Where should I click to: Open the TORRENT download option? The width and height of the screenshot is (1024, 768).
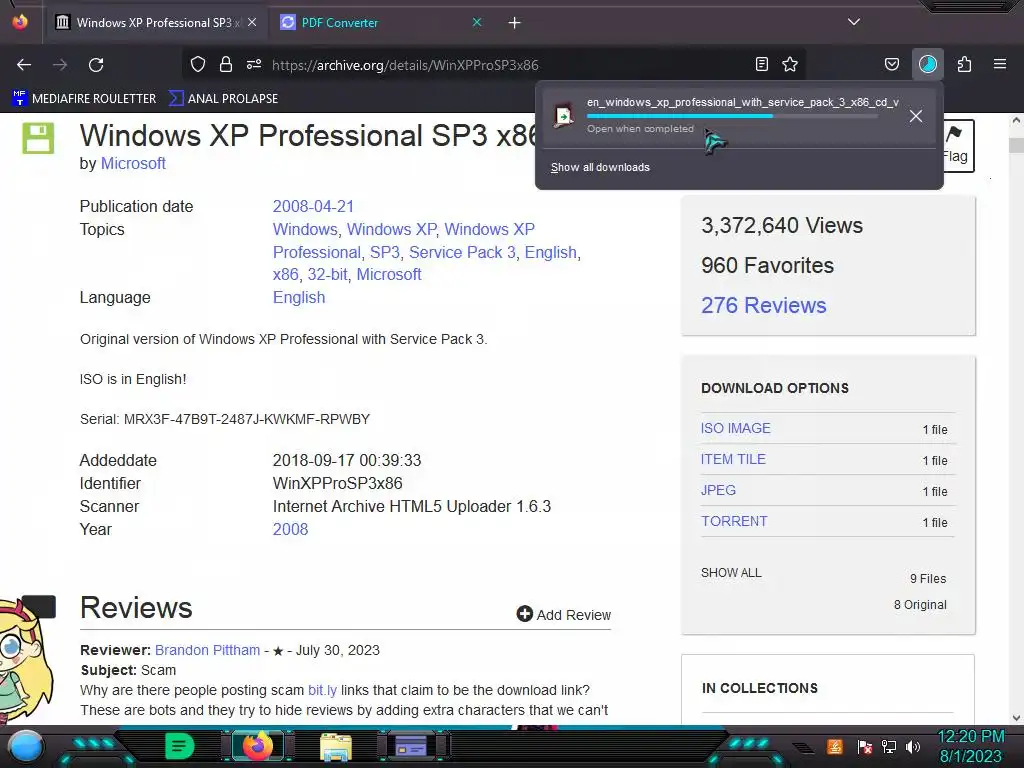point(734,521)
